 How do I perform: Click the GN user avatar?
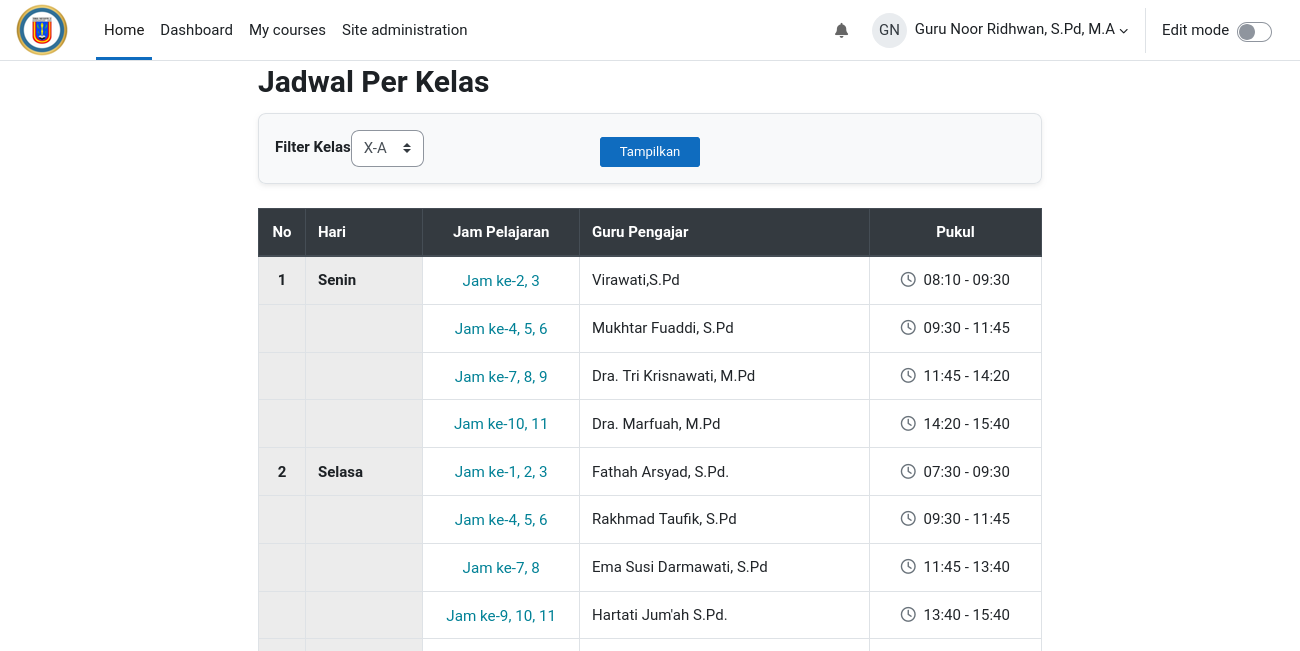click(889, 30)
